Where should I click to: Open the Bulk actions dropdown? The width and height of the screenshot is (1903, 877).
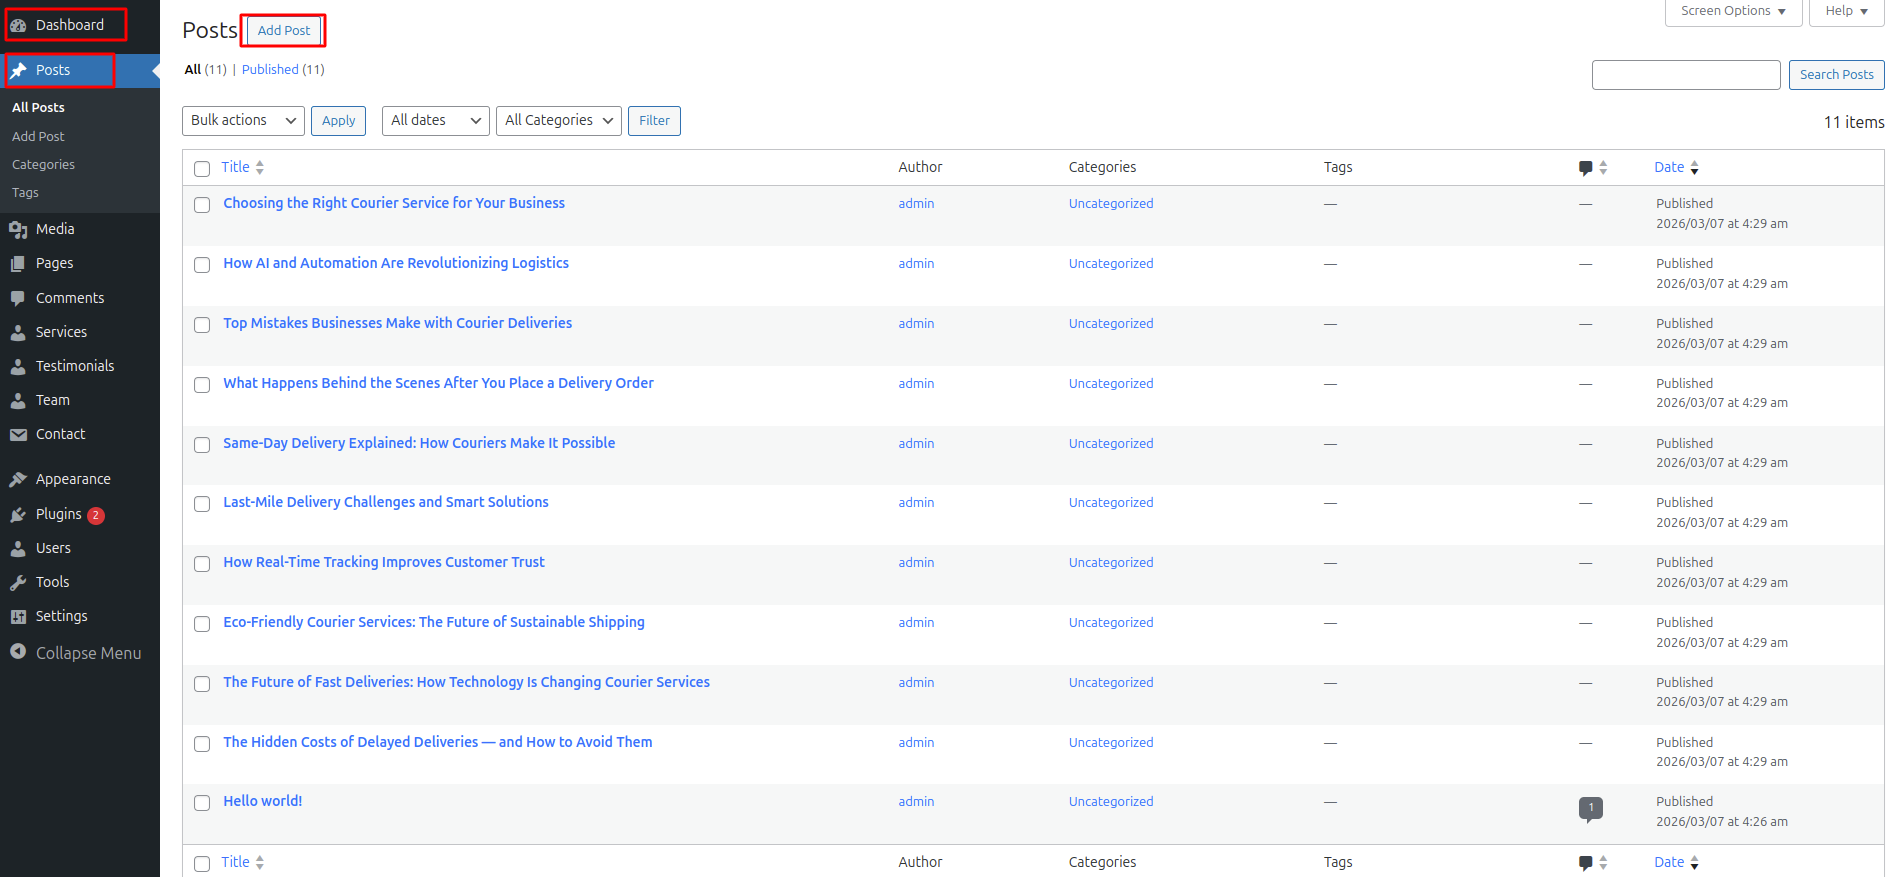click(244, 120)
